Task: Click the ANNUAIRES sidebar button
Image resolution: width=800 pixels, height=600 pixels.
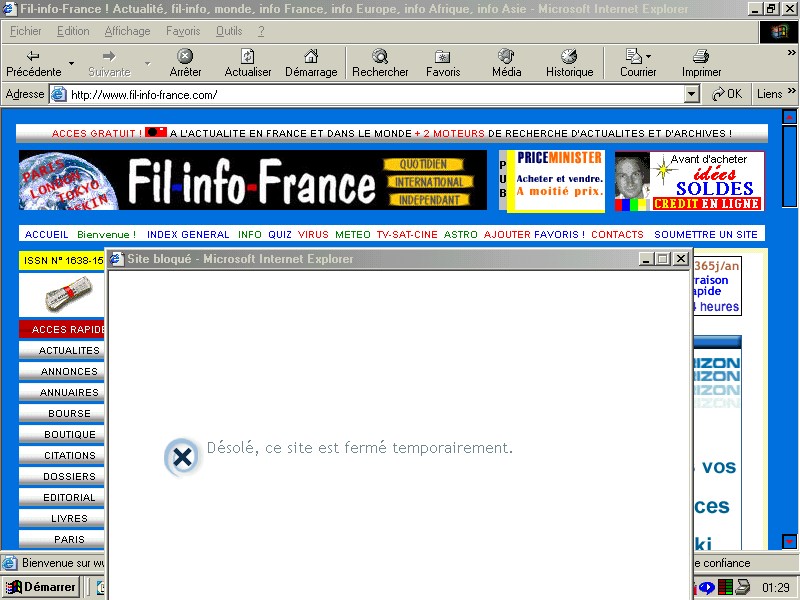Action: [62, 392]
